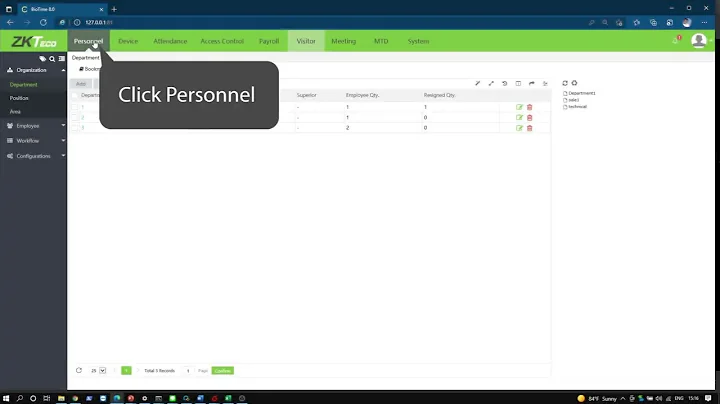Click the page number input field

(x=188, y=370)
